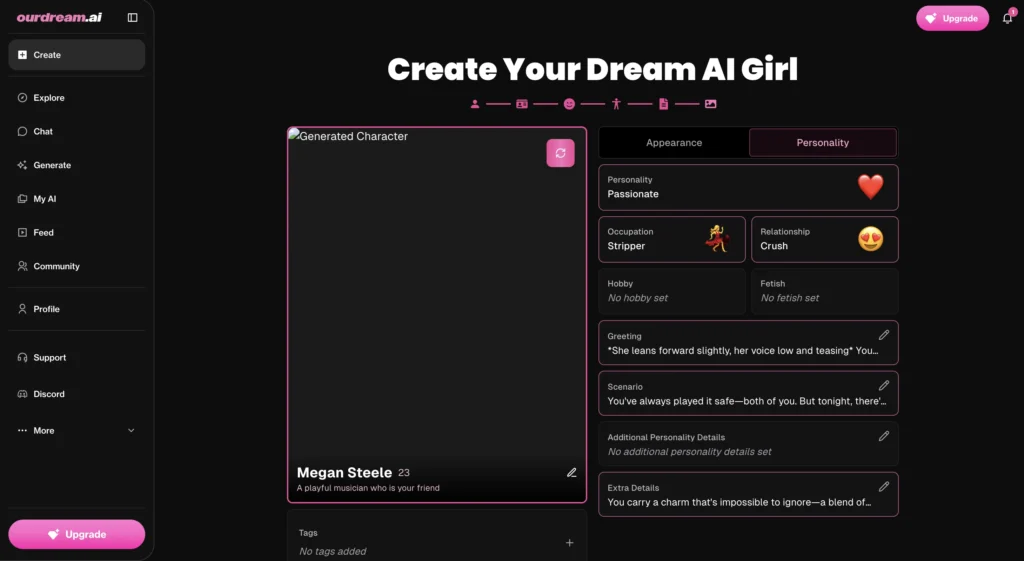Click the sidebar Upgrade button

point(76,534)
